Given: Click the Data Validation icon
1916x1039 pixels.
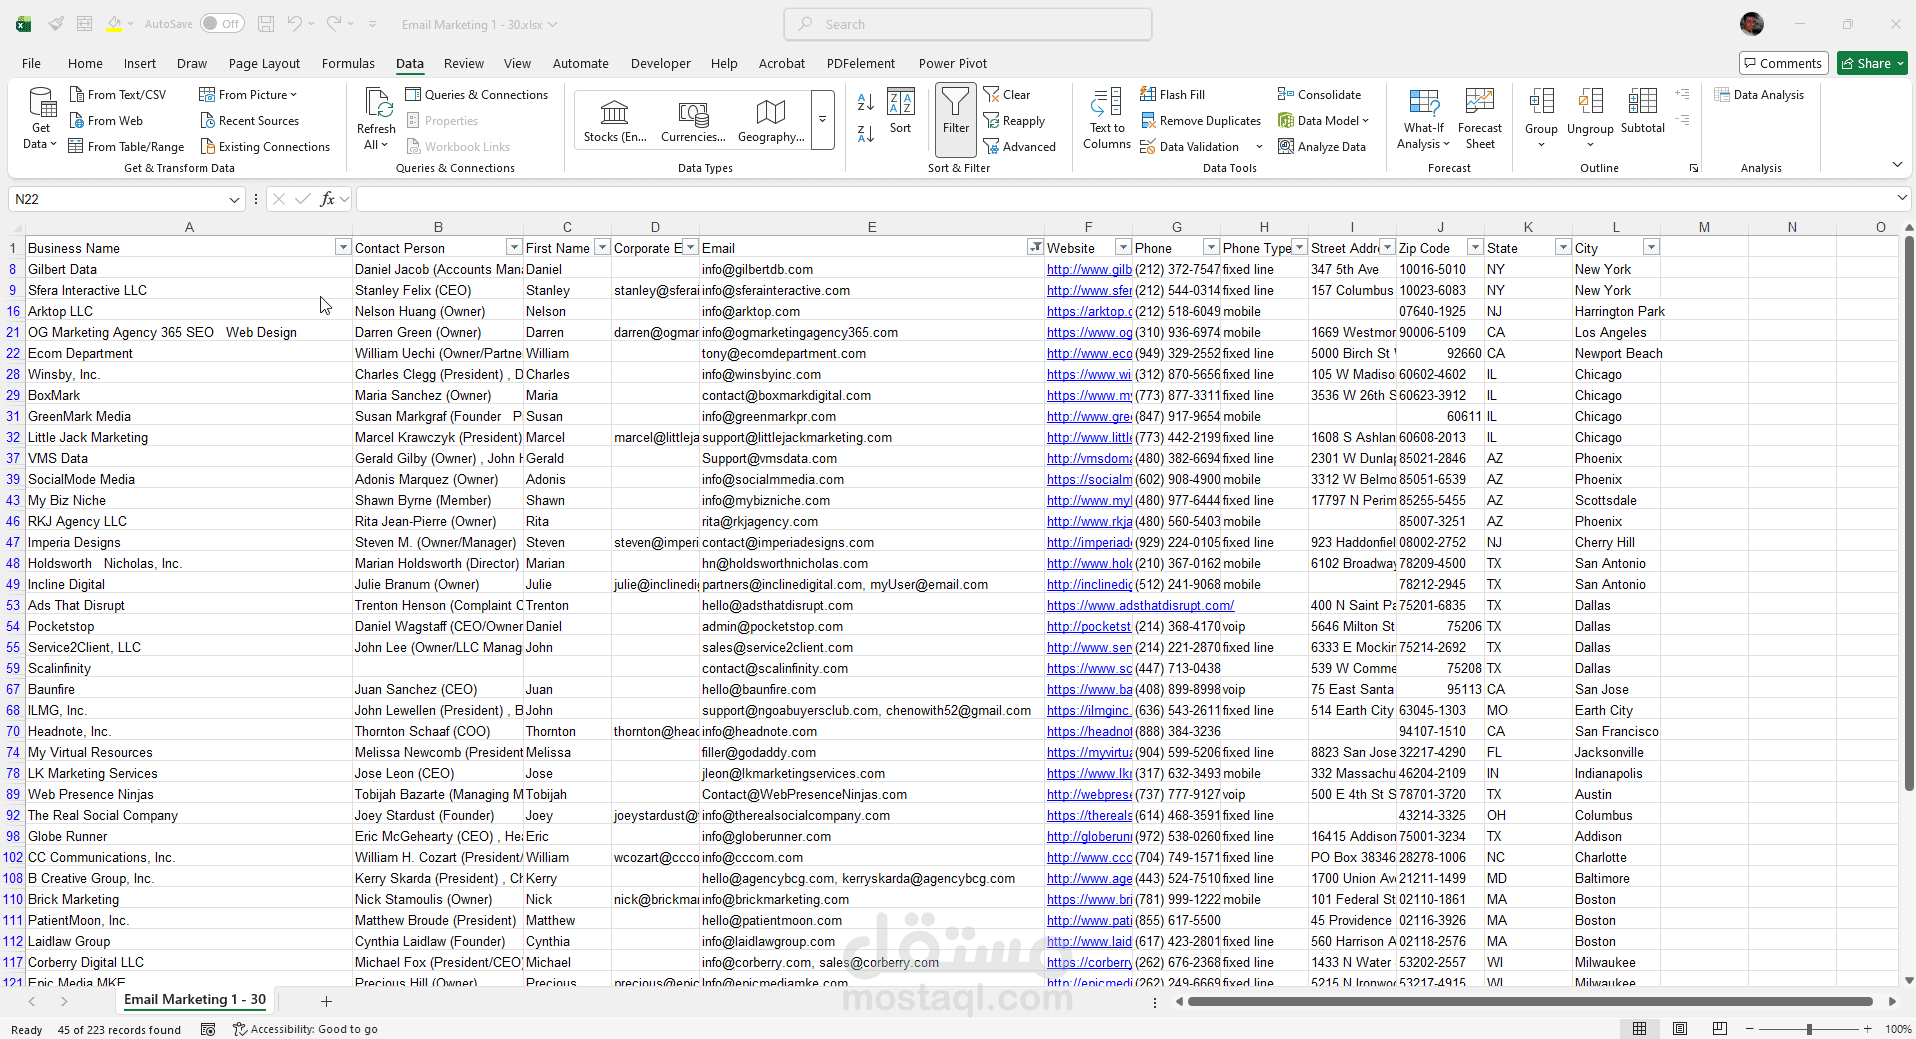Looking at the screenshot, I should click(1148, 146).
